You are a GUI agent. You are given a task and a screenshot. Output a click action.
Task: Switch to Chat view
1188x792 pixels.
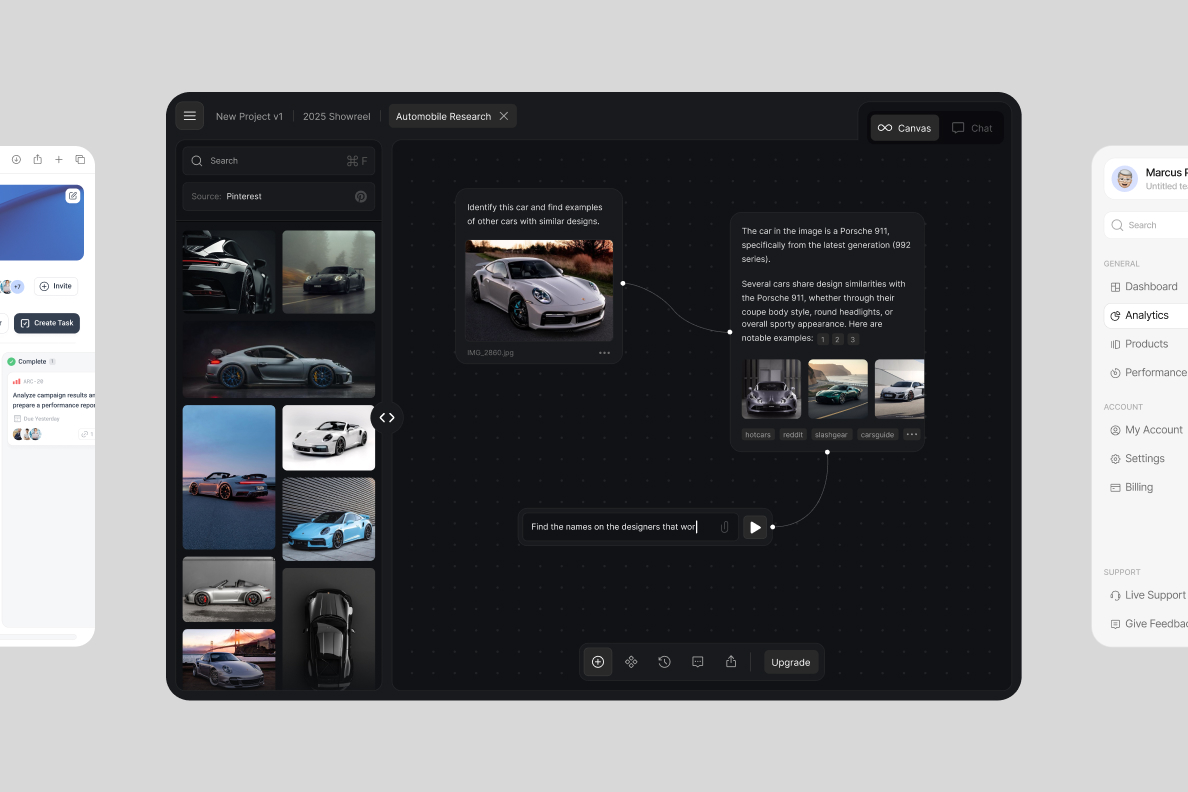click(x=972, y=128)
